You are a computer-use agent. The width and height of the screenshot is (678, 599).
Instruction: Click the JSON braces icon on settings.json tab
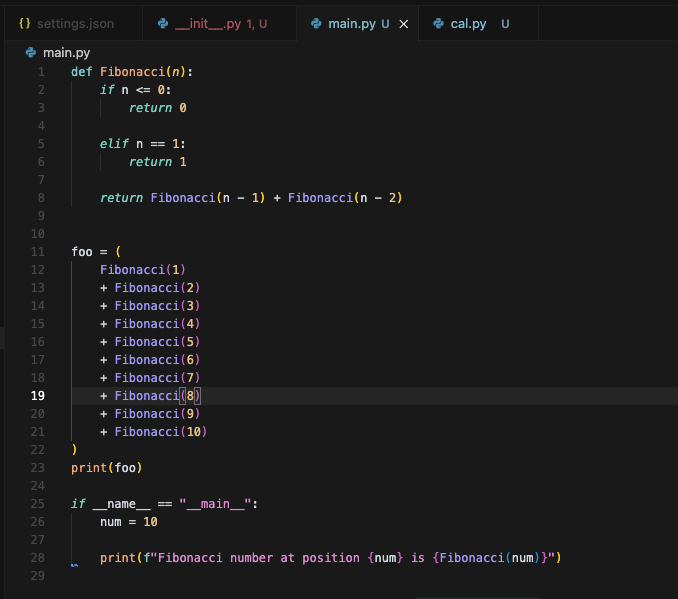(25, 23)
